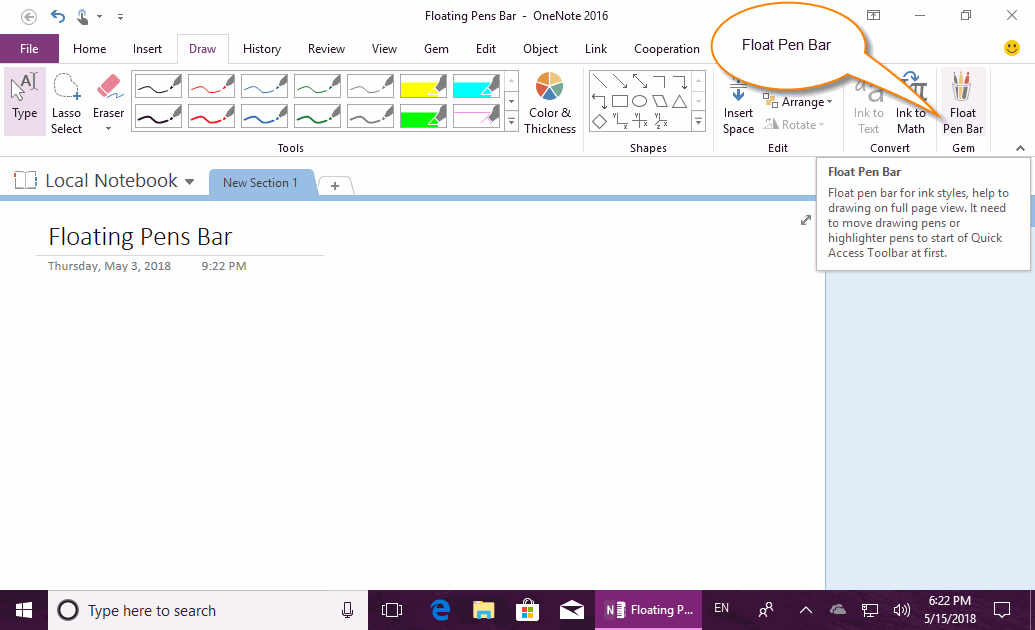This screenshot has width=1035, height=630.
Task: Choose the thick green pen
Action: (317, 116)
